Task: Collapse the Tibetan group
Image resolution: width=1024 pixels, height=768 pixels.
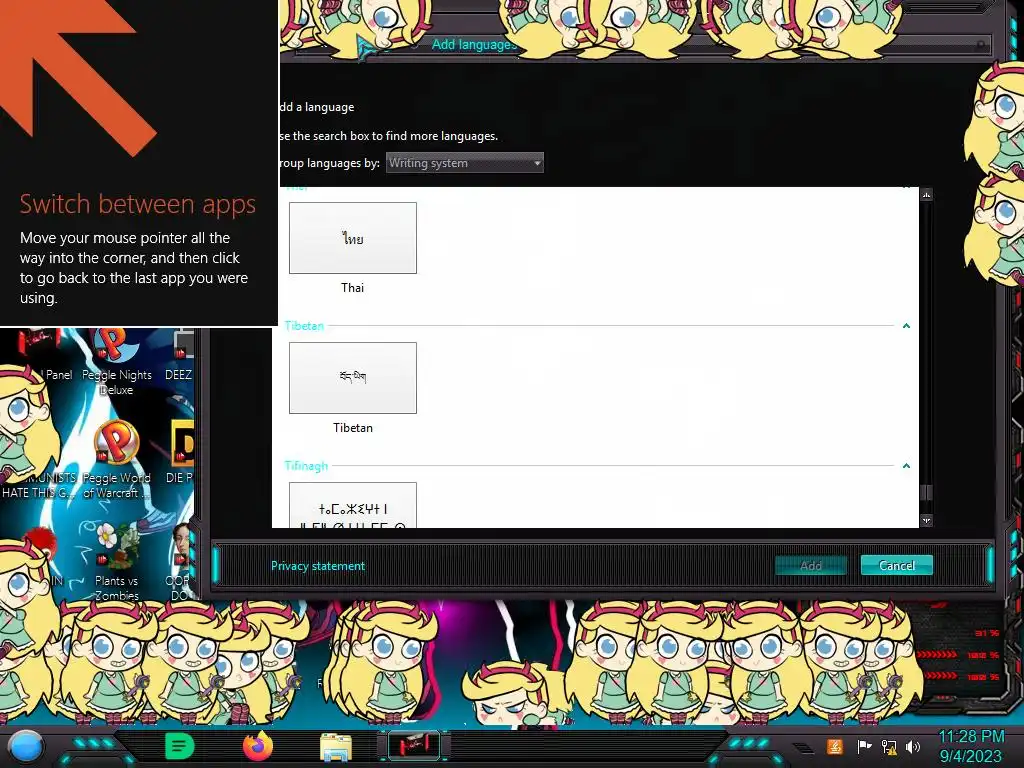Action: (x=906, y=325)
